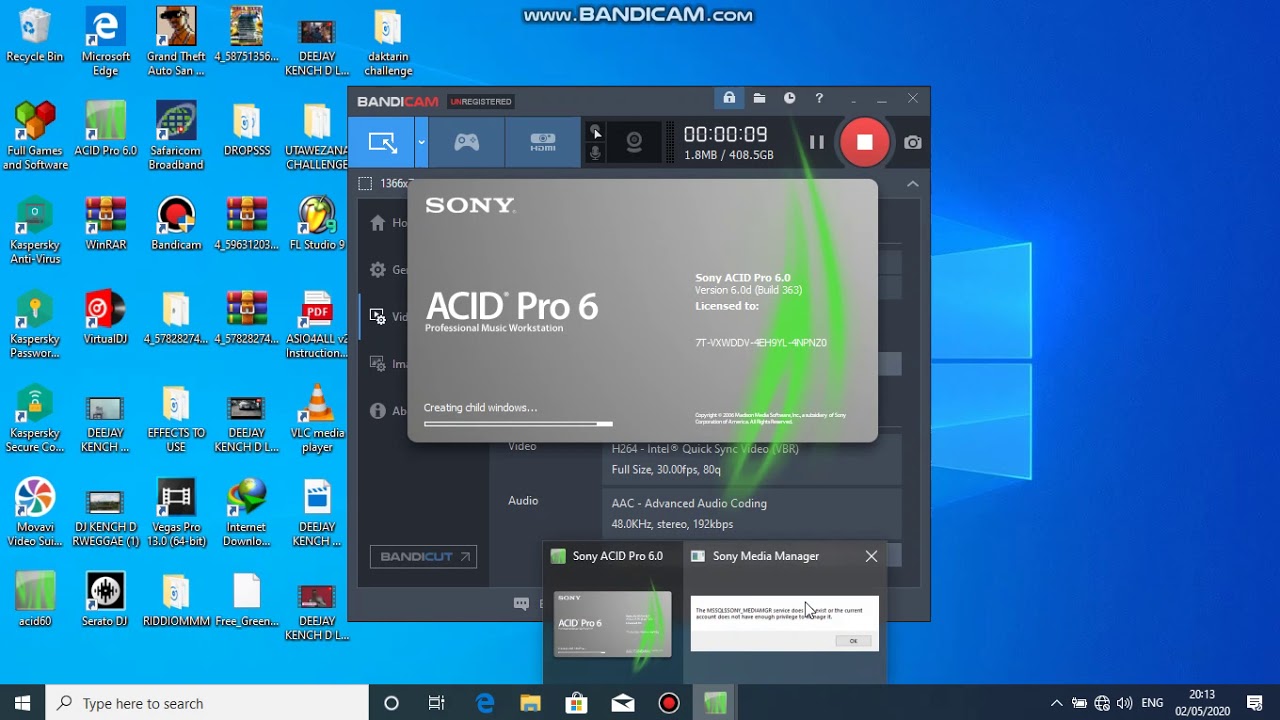This screenshot has height=720, width=1280.
Task: Select the Sony Media Manager preview thumbnail
Action: point(784,623)
